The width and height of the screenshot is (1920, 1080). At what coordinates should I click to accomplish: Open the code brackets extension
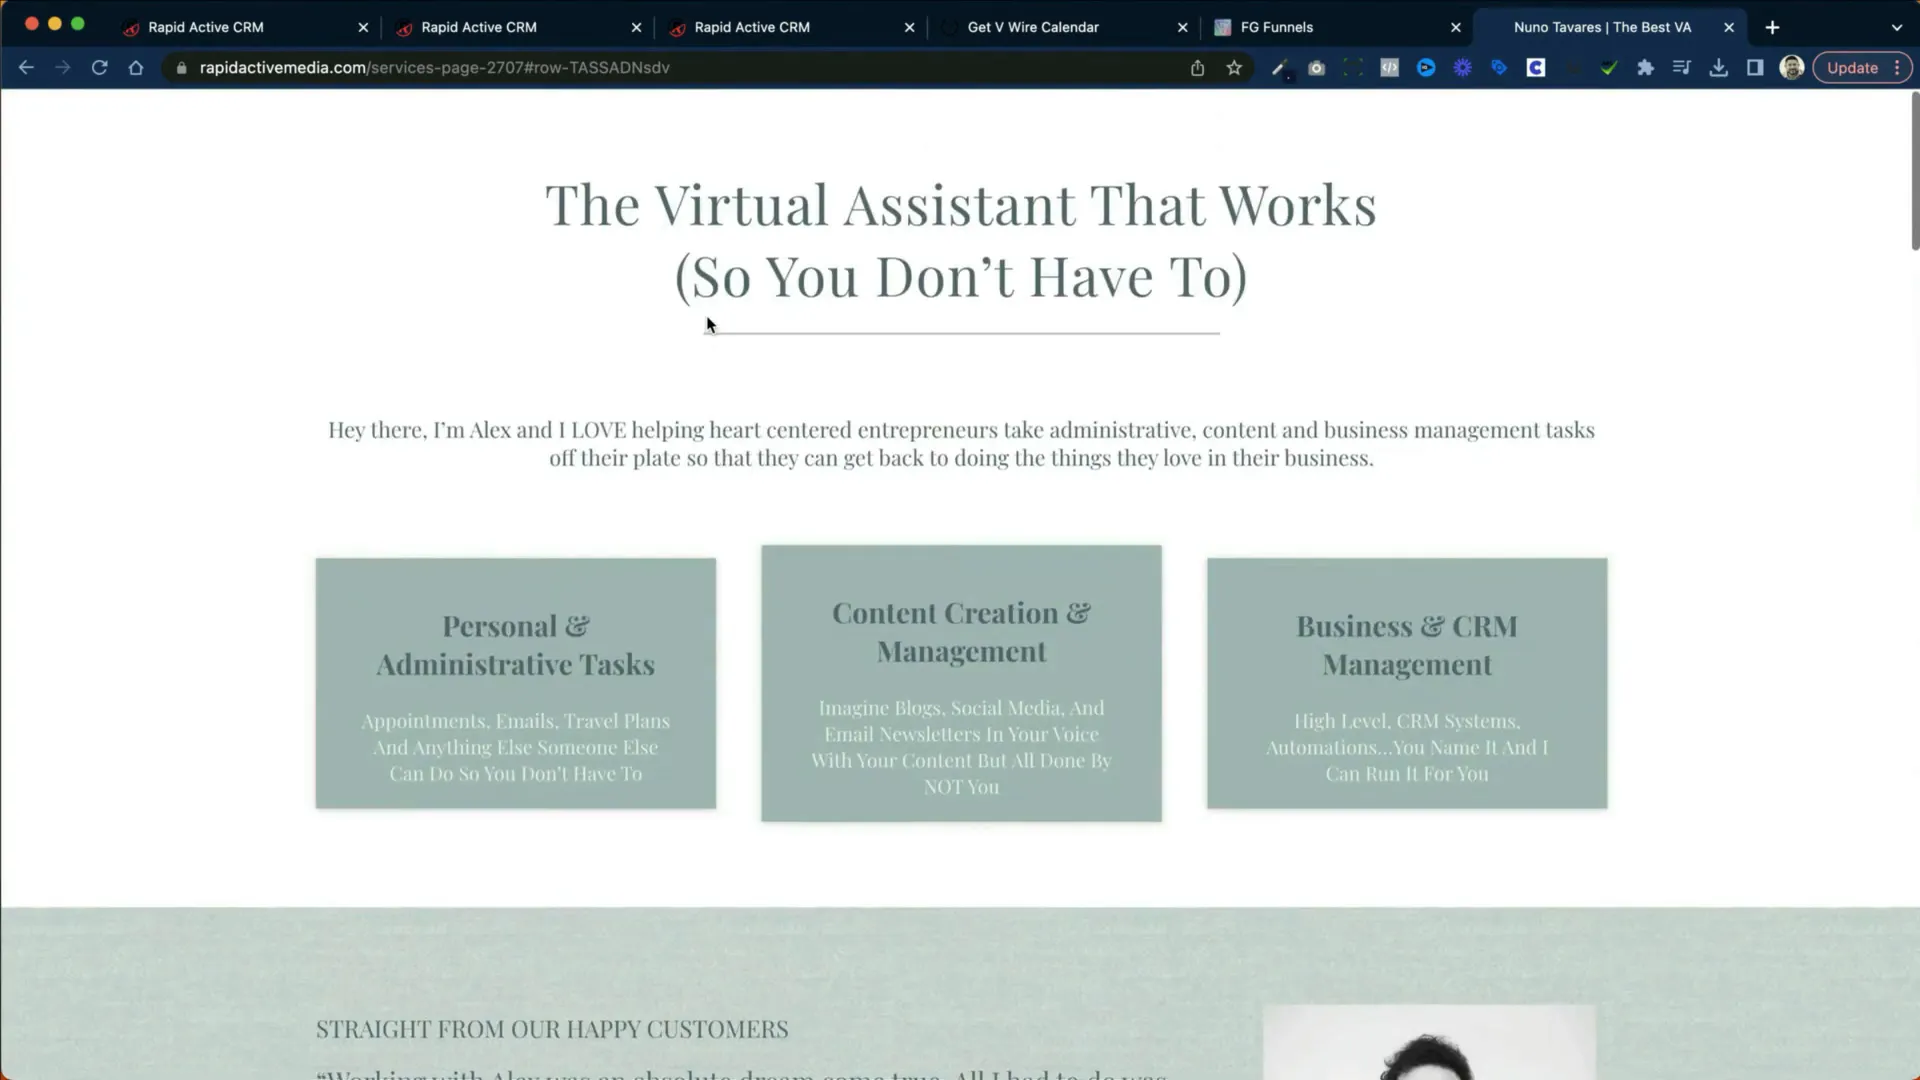tap(1390, 68)
